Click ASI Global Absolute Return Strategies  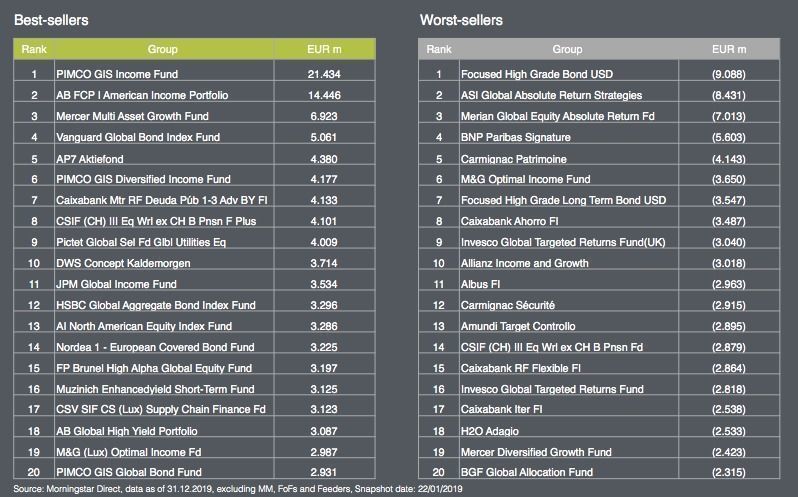tap(551, 95)
